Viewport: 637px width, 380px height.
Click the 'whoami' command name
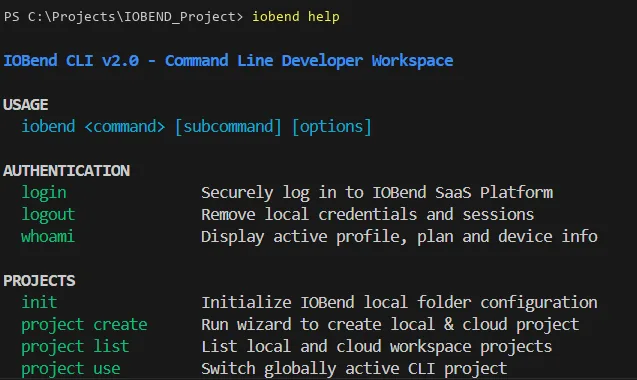click(x=48, y=236)
